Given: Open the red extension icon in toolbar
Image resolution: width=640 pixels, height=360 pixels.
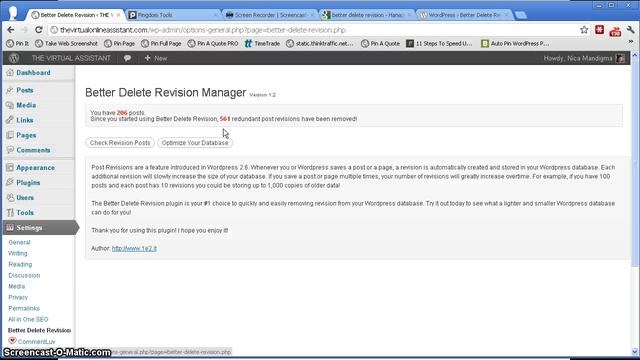Looking at the screenshot, I should point(599,30).
